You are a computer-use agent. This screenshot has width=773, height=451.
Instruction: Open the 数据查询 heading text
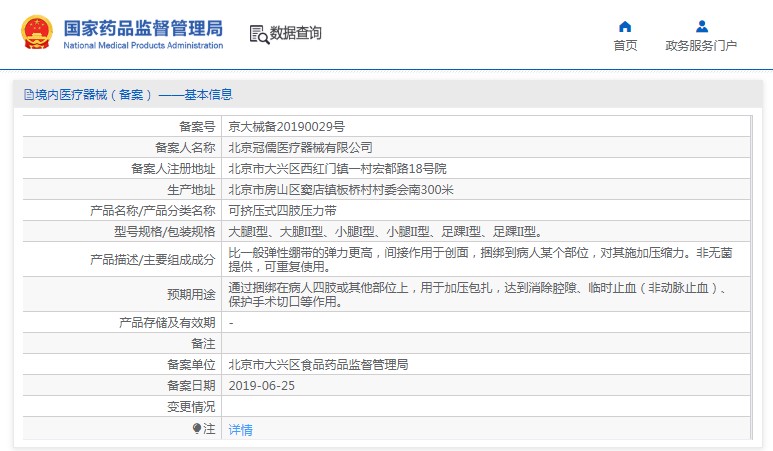[x=297, y=34]
